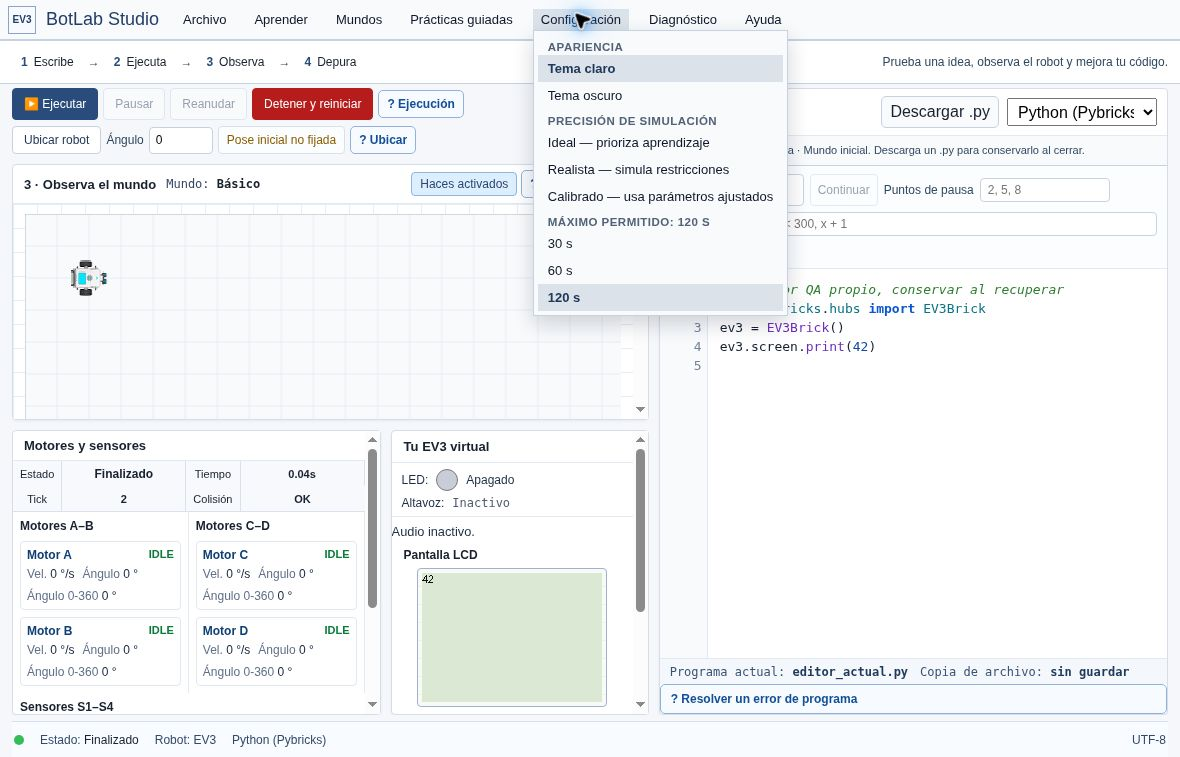Click the disabled Pausar button
The image size is (1180, 757).
[x=134, y=104]
